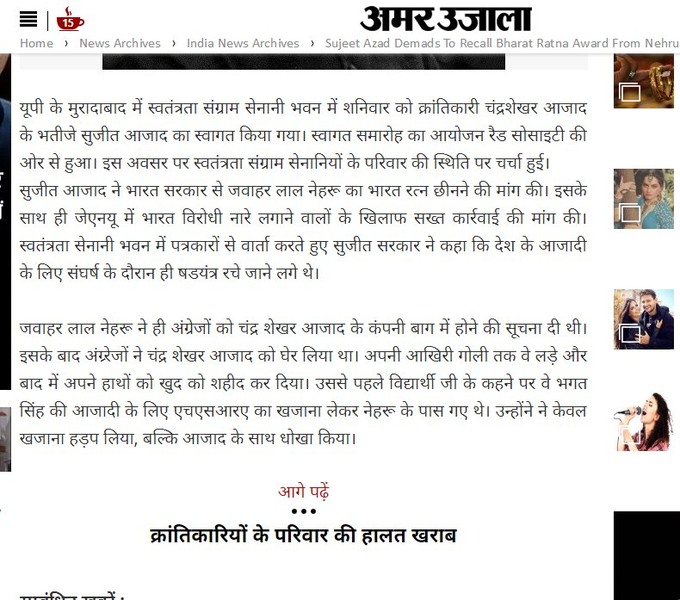Open the News Archives breadcrumb

[x=120, y=43]
